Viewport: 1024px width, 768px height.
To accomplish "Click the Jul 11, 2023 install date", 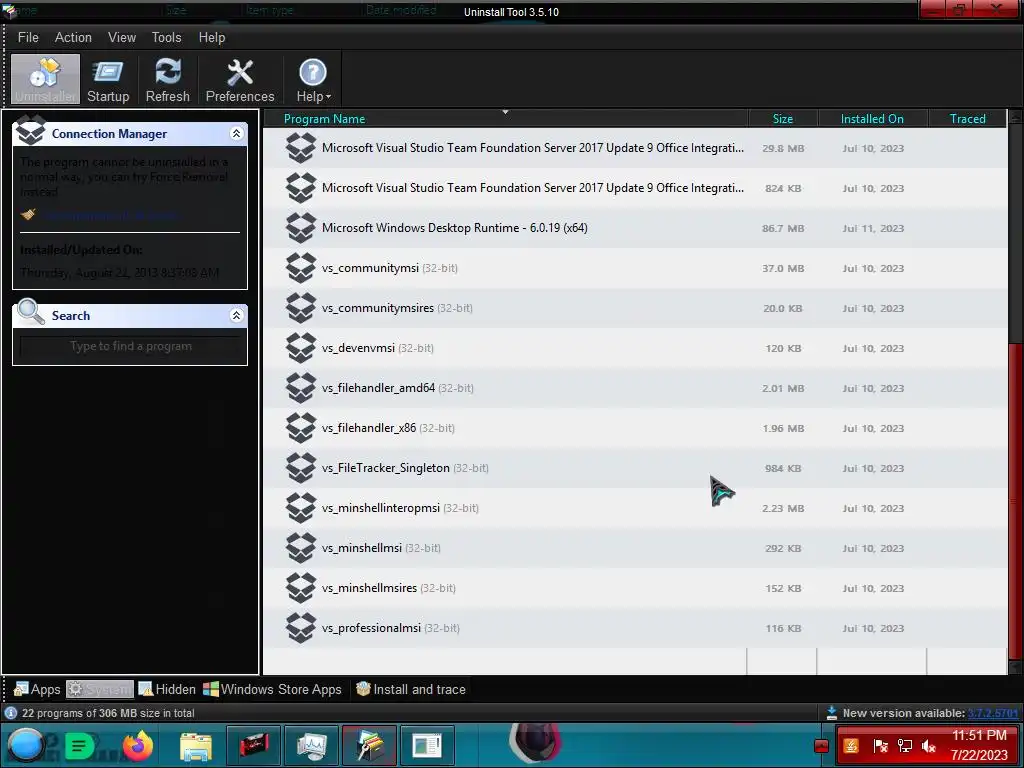I will click(x=873, y=229).
